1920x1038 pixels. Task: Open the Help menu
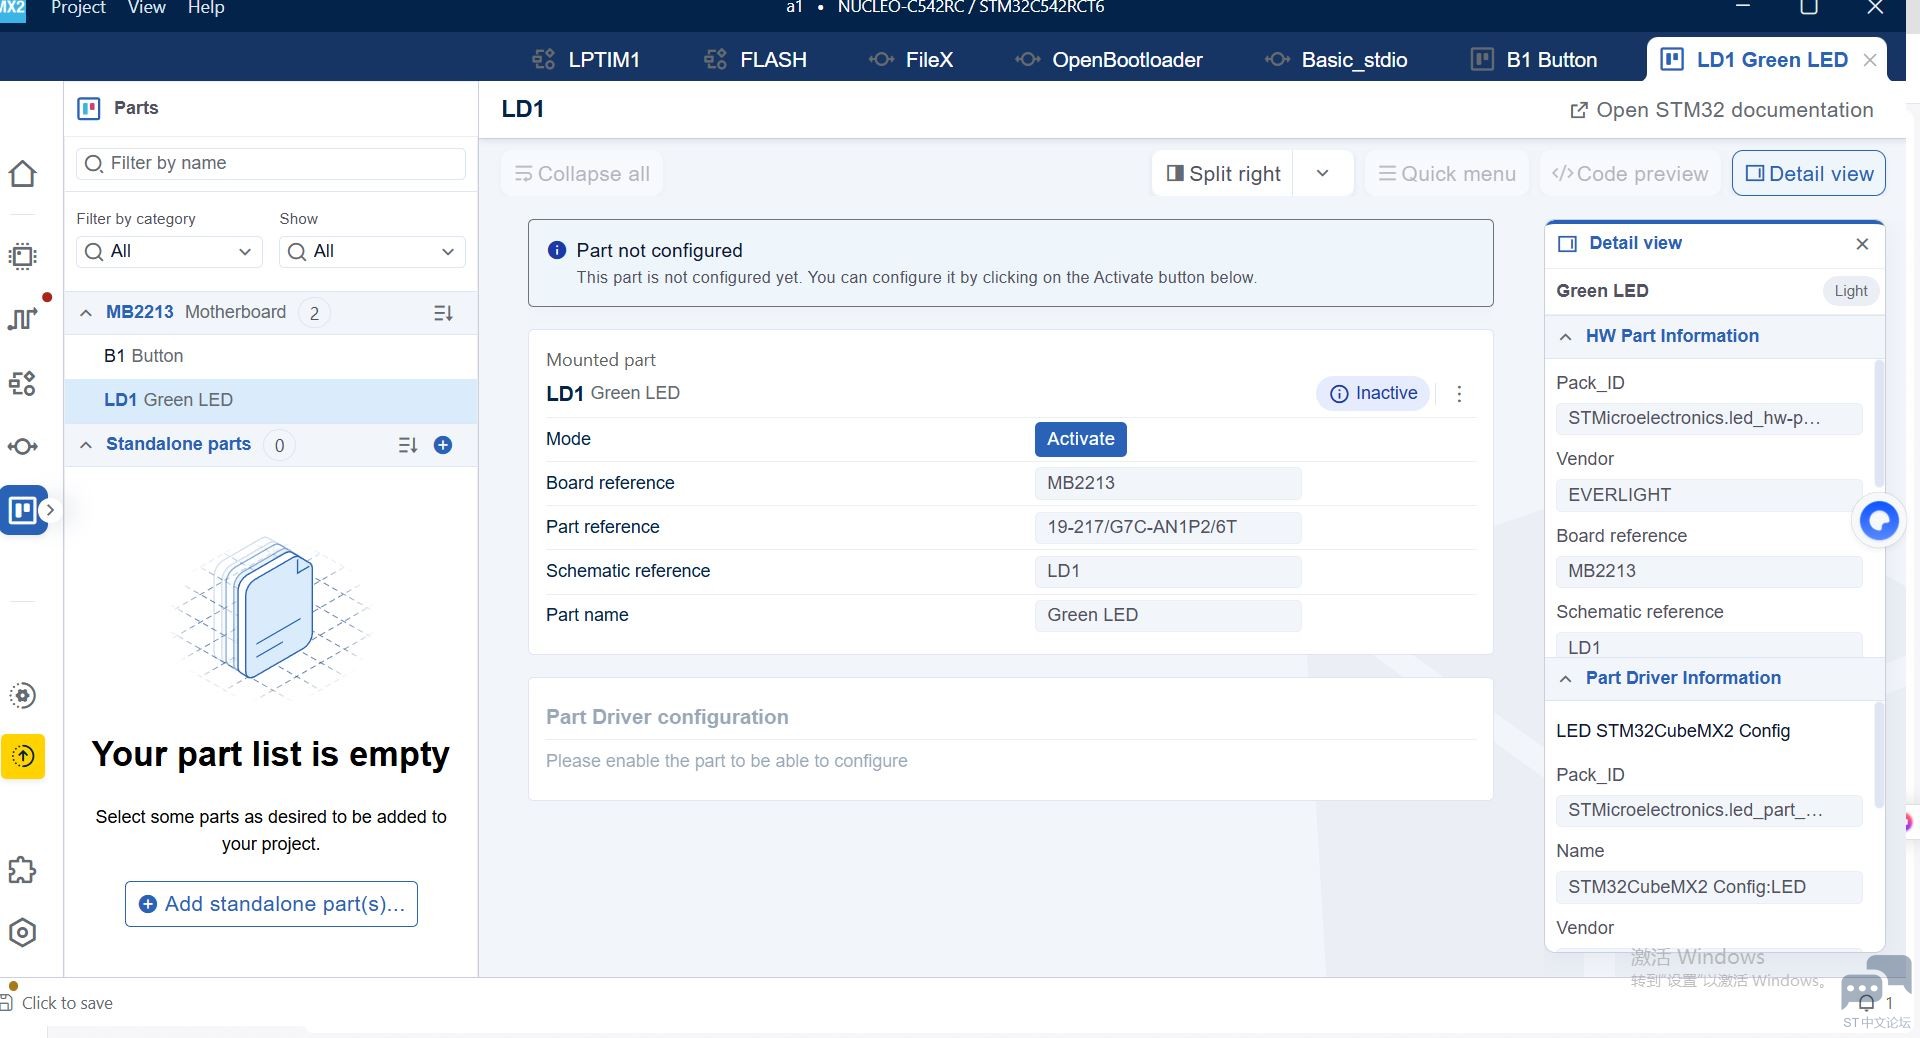tap(206, 8)
